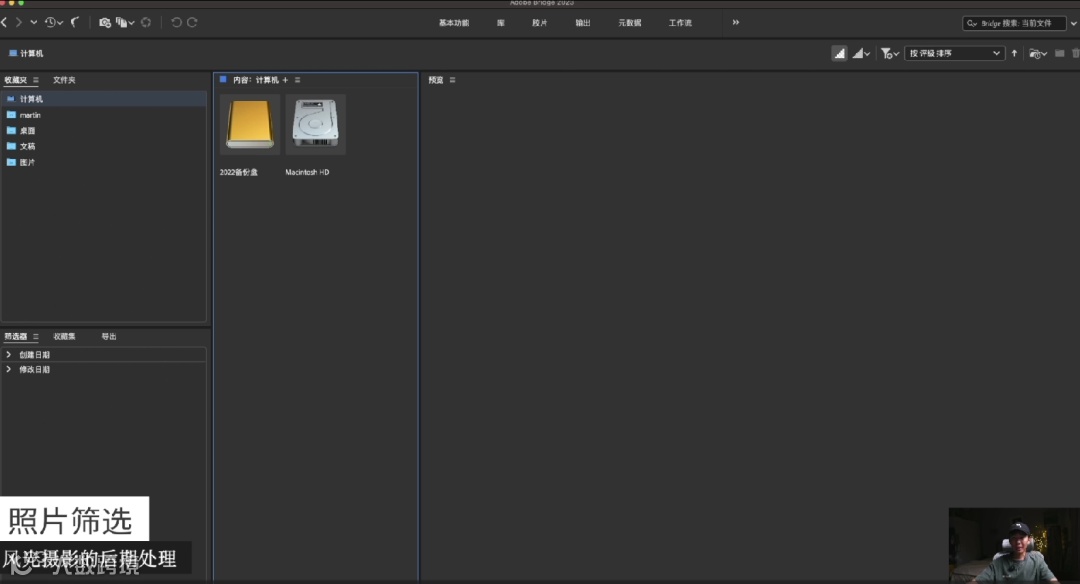Show more workspaces with double chevron
Viewport: 1080px width, 584px height.
(x=736, y=23)
